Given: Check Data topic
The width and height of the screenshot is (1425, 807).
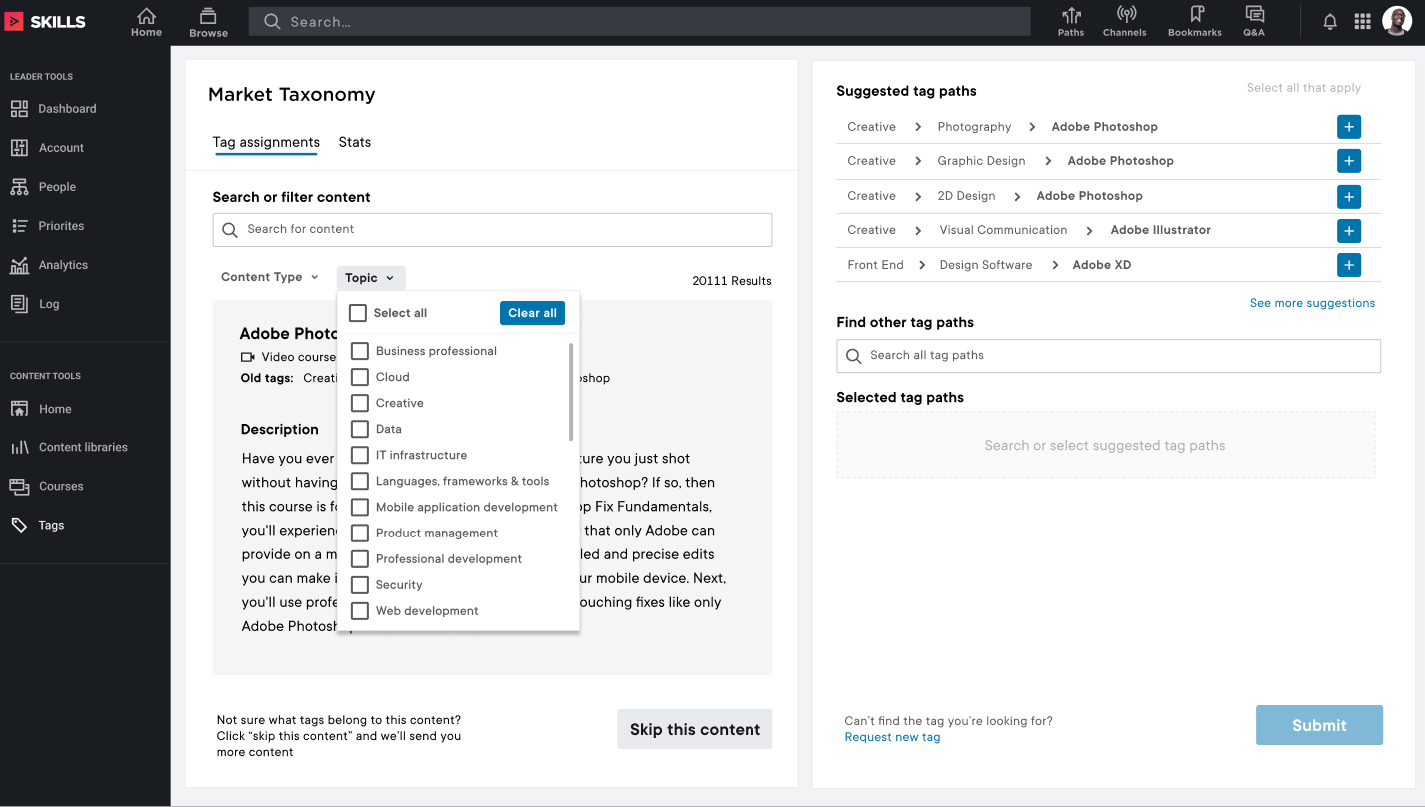Looking at the screenshot, I should (360, 429).
